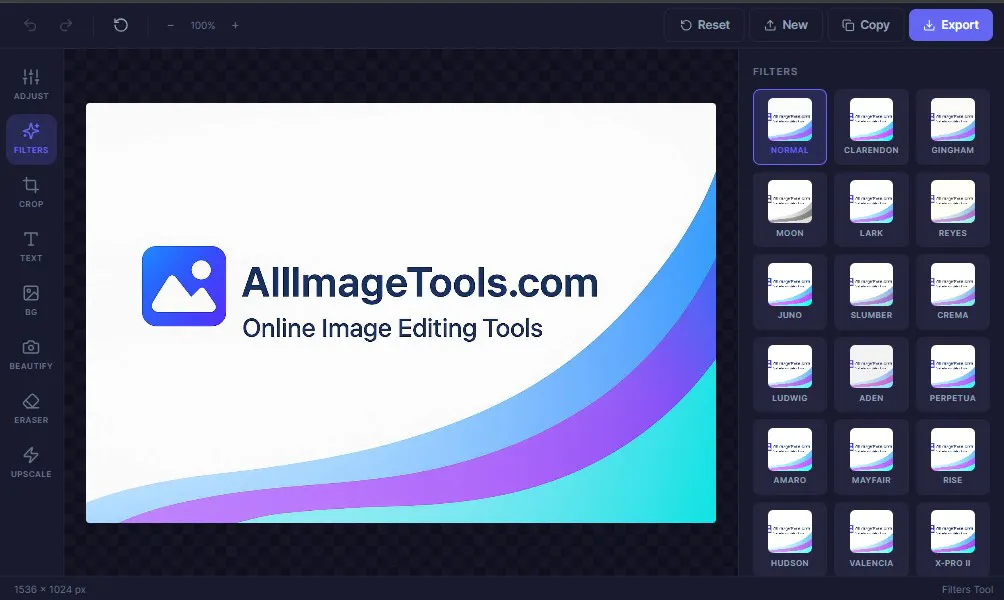Select the Filters tool in sidebar
Image resolution: width=1004 pixels, height=600 pixels.
(31, 139)
